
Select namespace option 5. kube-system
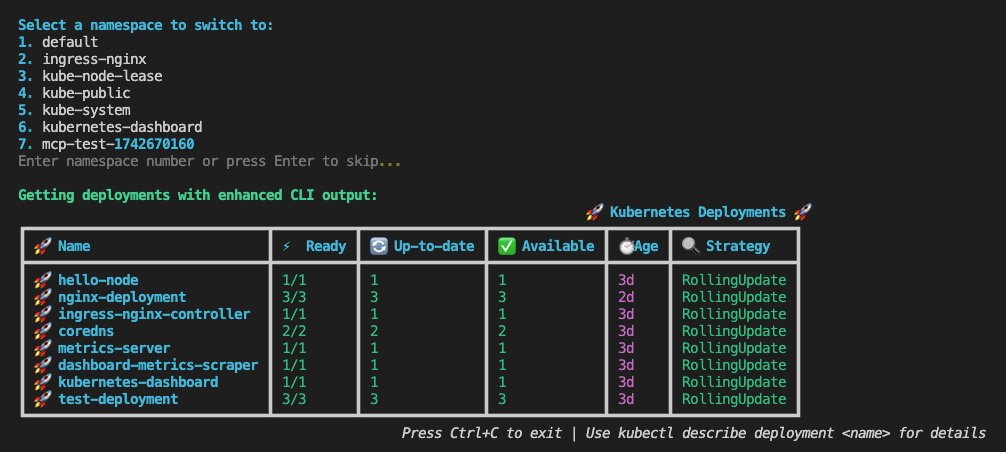point(74,110)
